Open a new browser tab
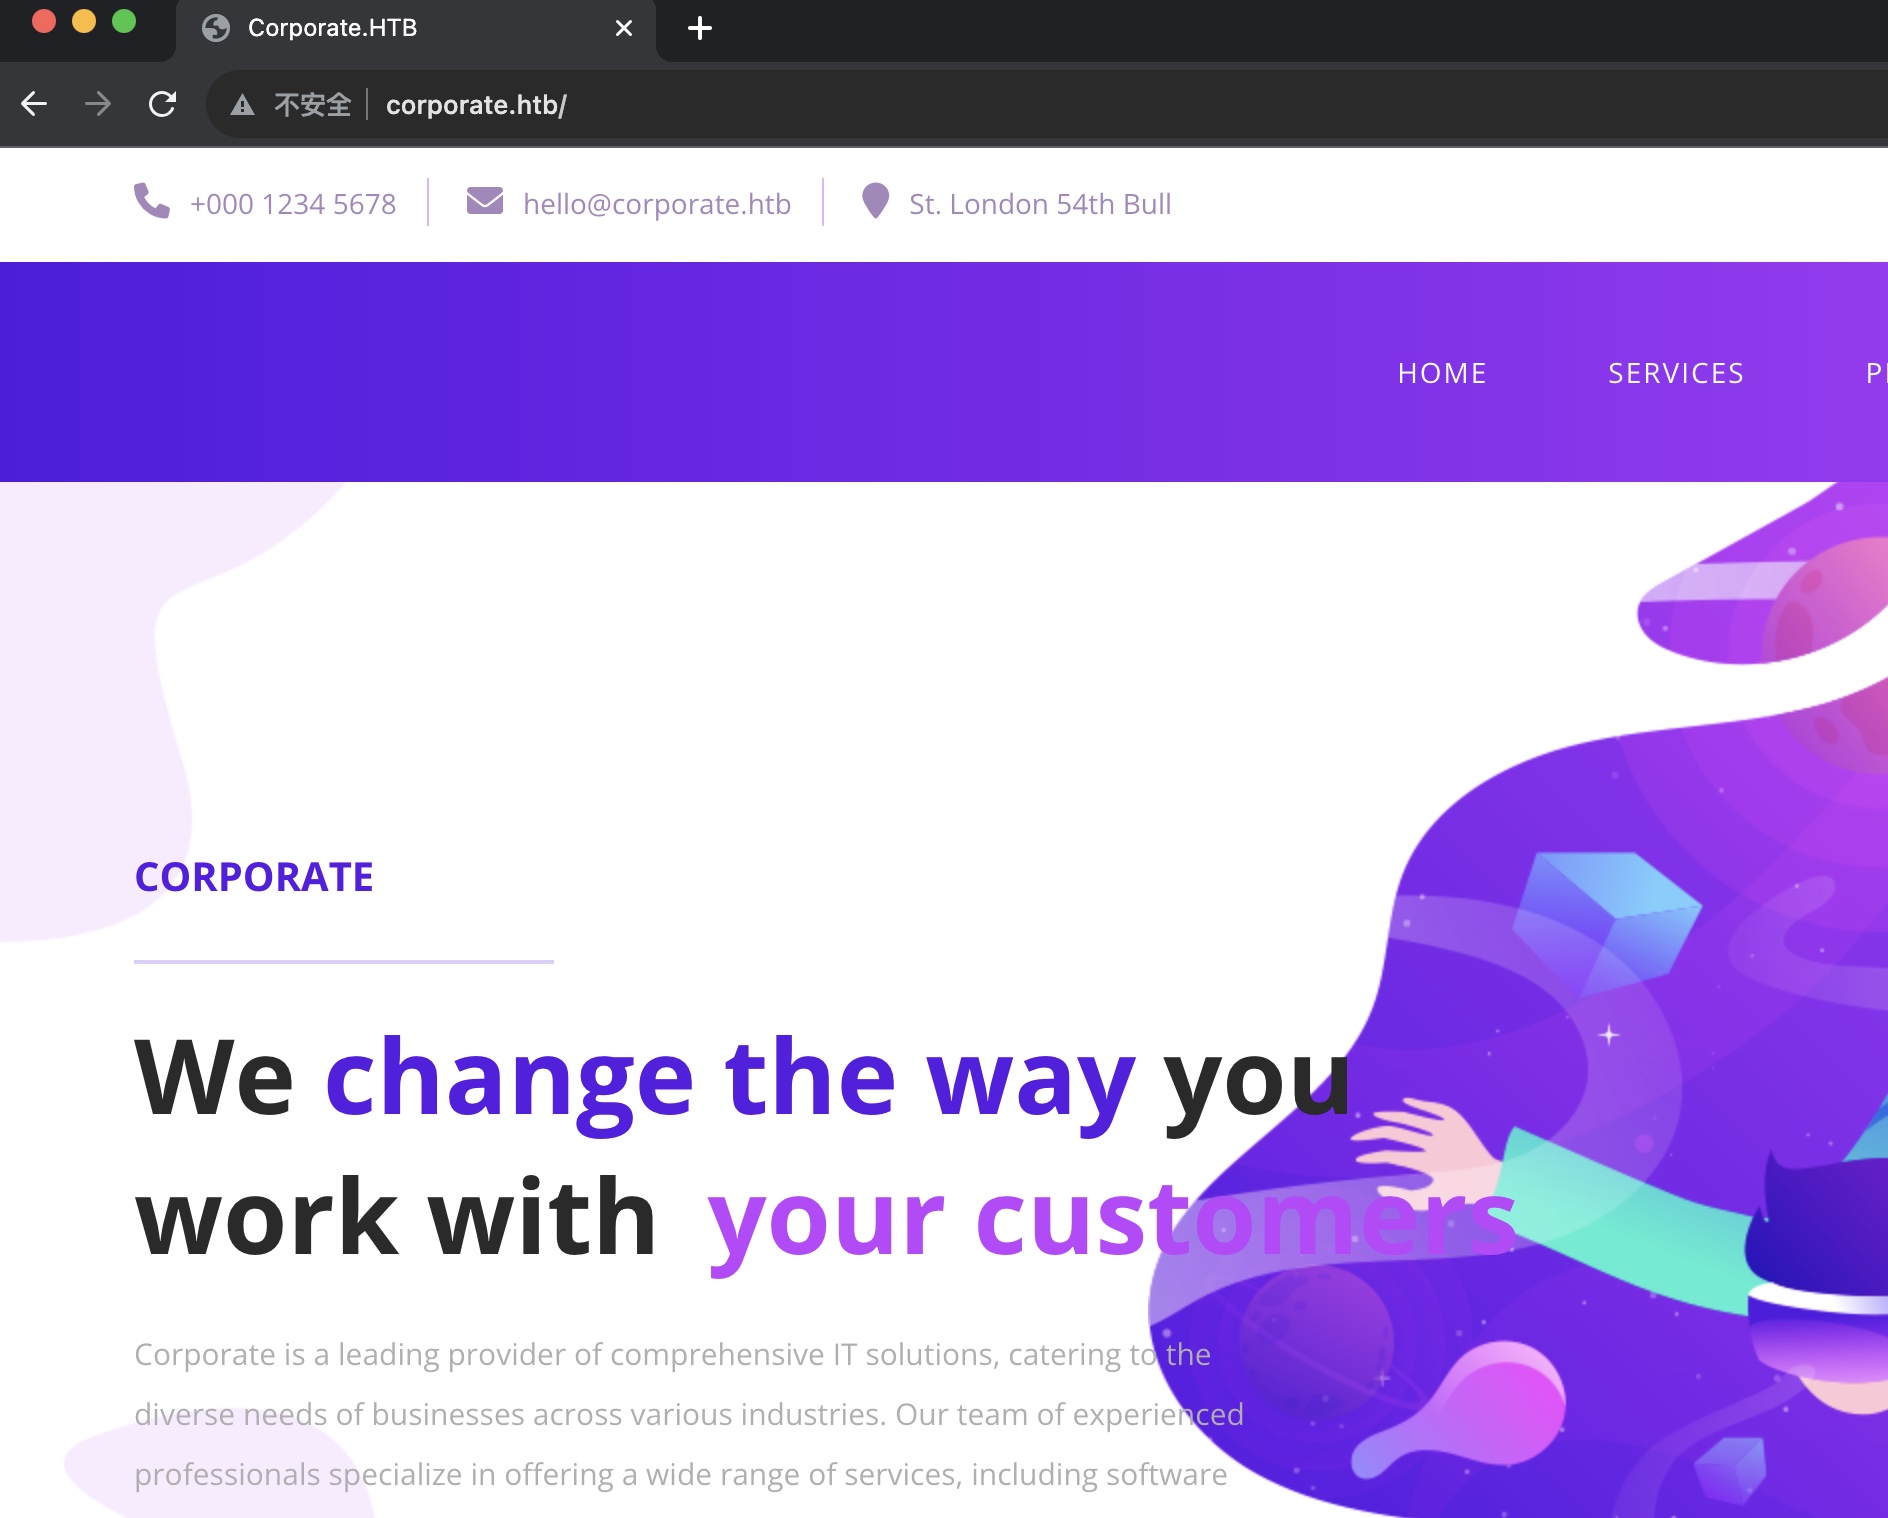The image size is (1888, 1518). [x=700, y=28]
